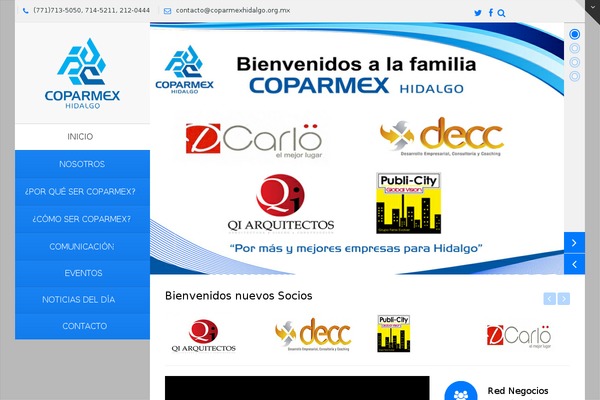Open the INICIO menu item
This screenshot has width=600, height=400.
[x=82, y=137]
